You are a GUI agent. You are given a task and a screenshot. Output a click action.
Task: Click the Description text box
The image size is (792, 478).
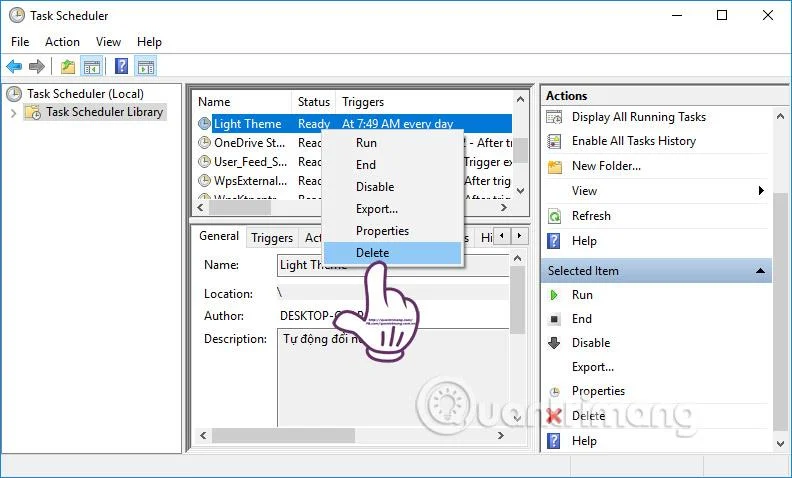pyautogui.click(x=393, y=377)
